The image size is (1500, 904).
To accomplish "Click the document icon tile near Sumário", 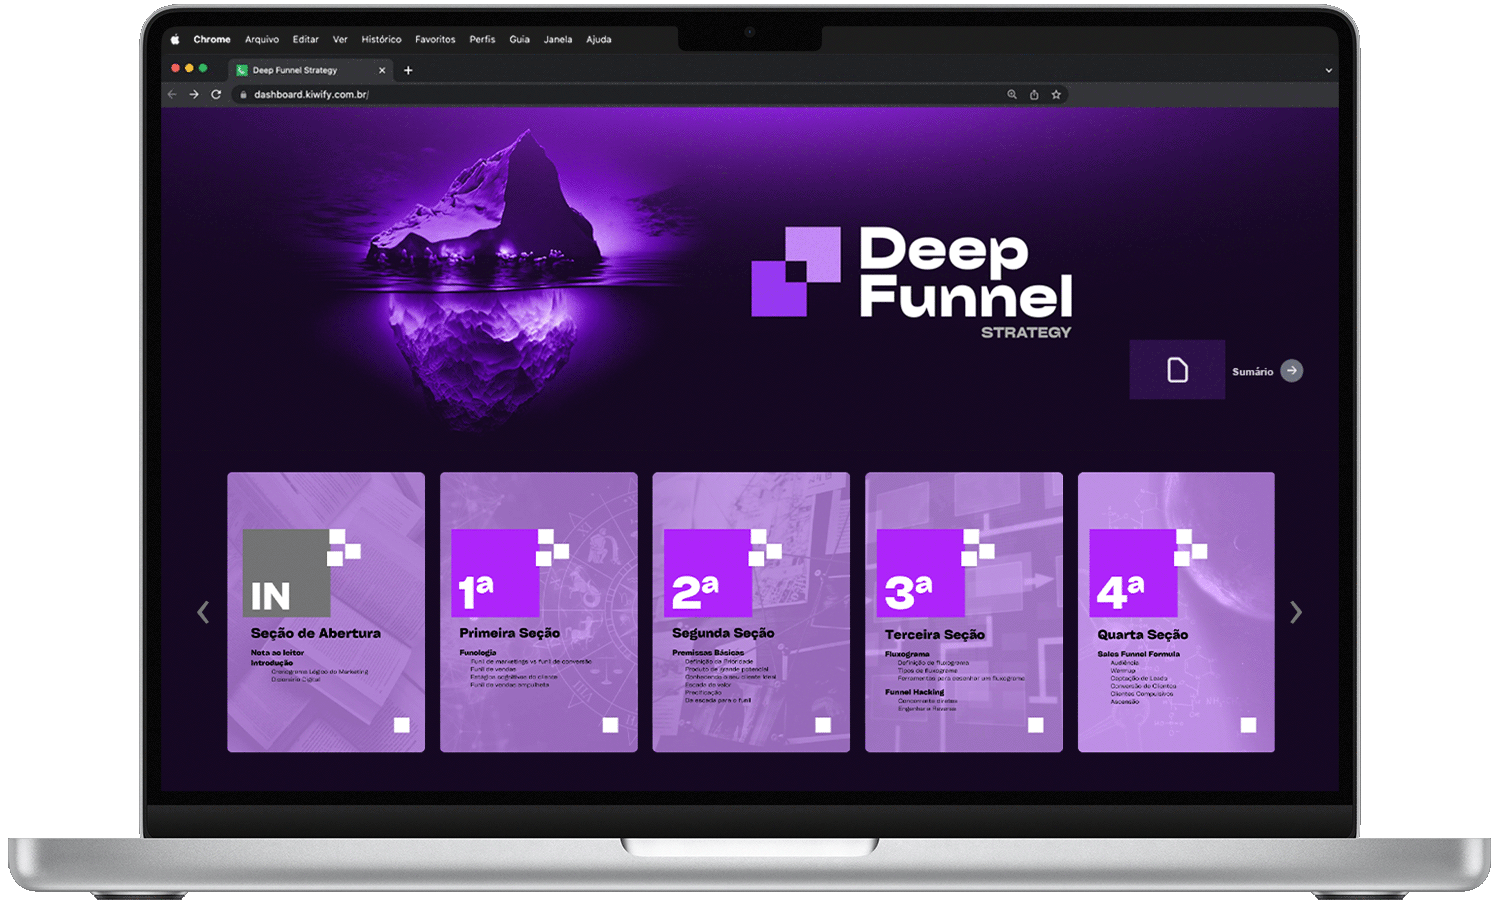I will pos(1177,370).
